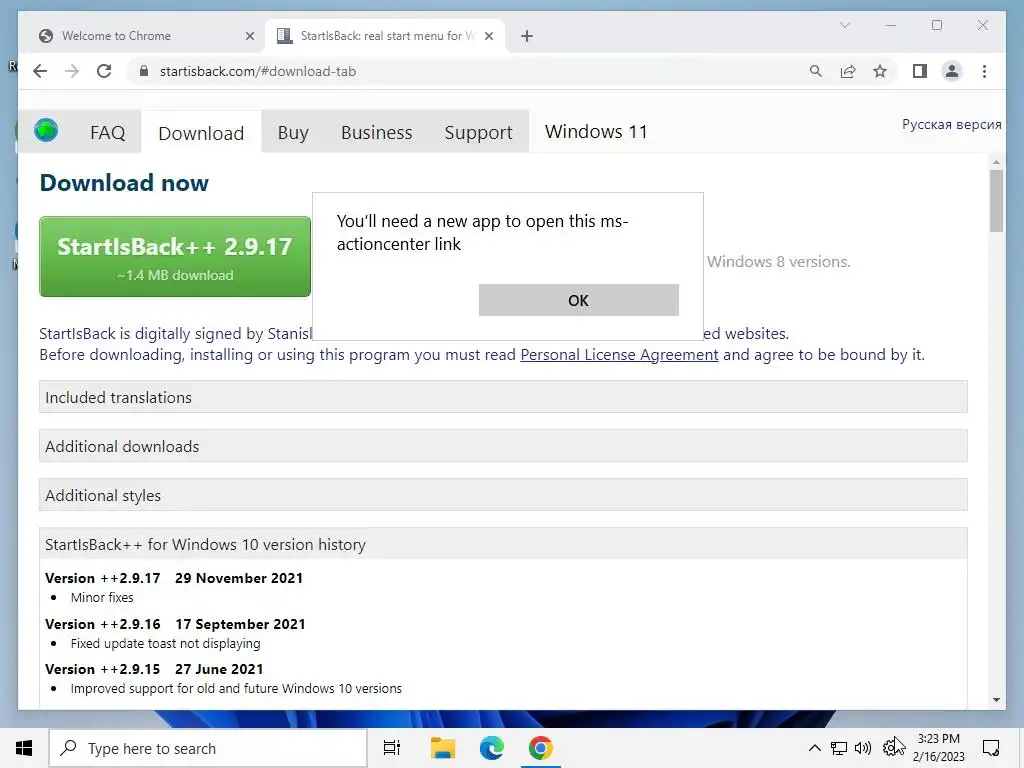Open the Windows Start button

[x=24, y=748]
